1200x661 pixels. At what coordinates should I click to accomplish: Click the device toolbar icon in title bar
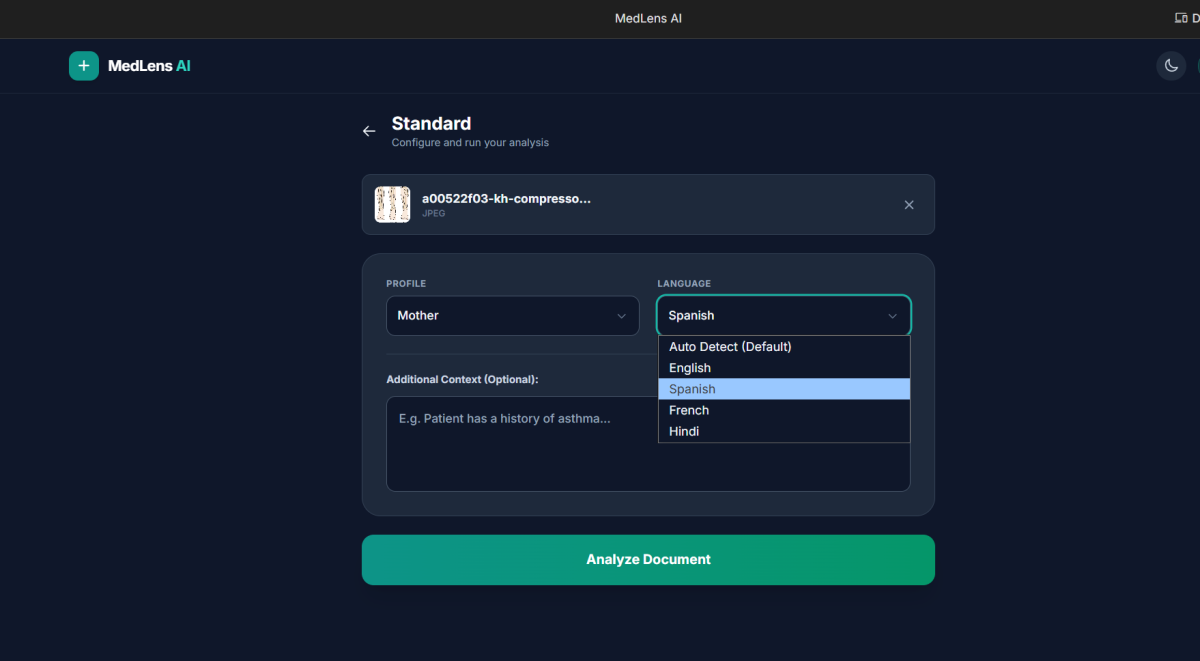pos(1181,18)
